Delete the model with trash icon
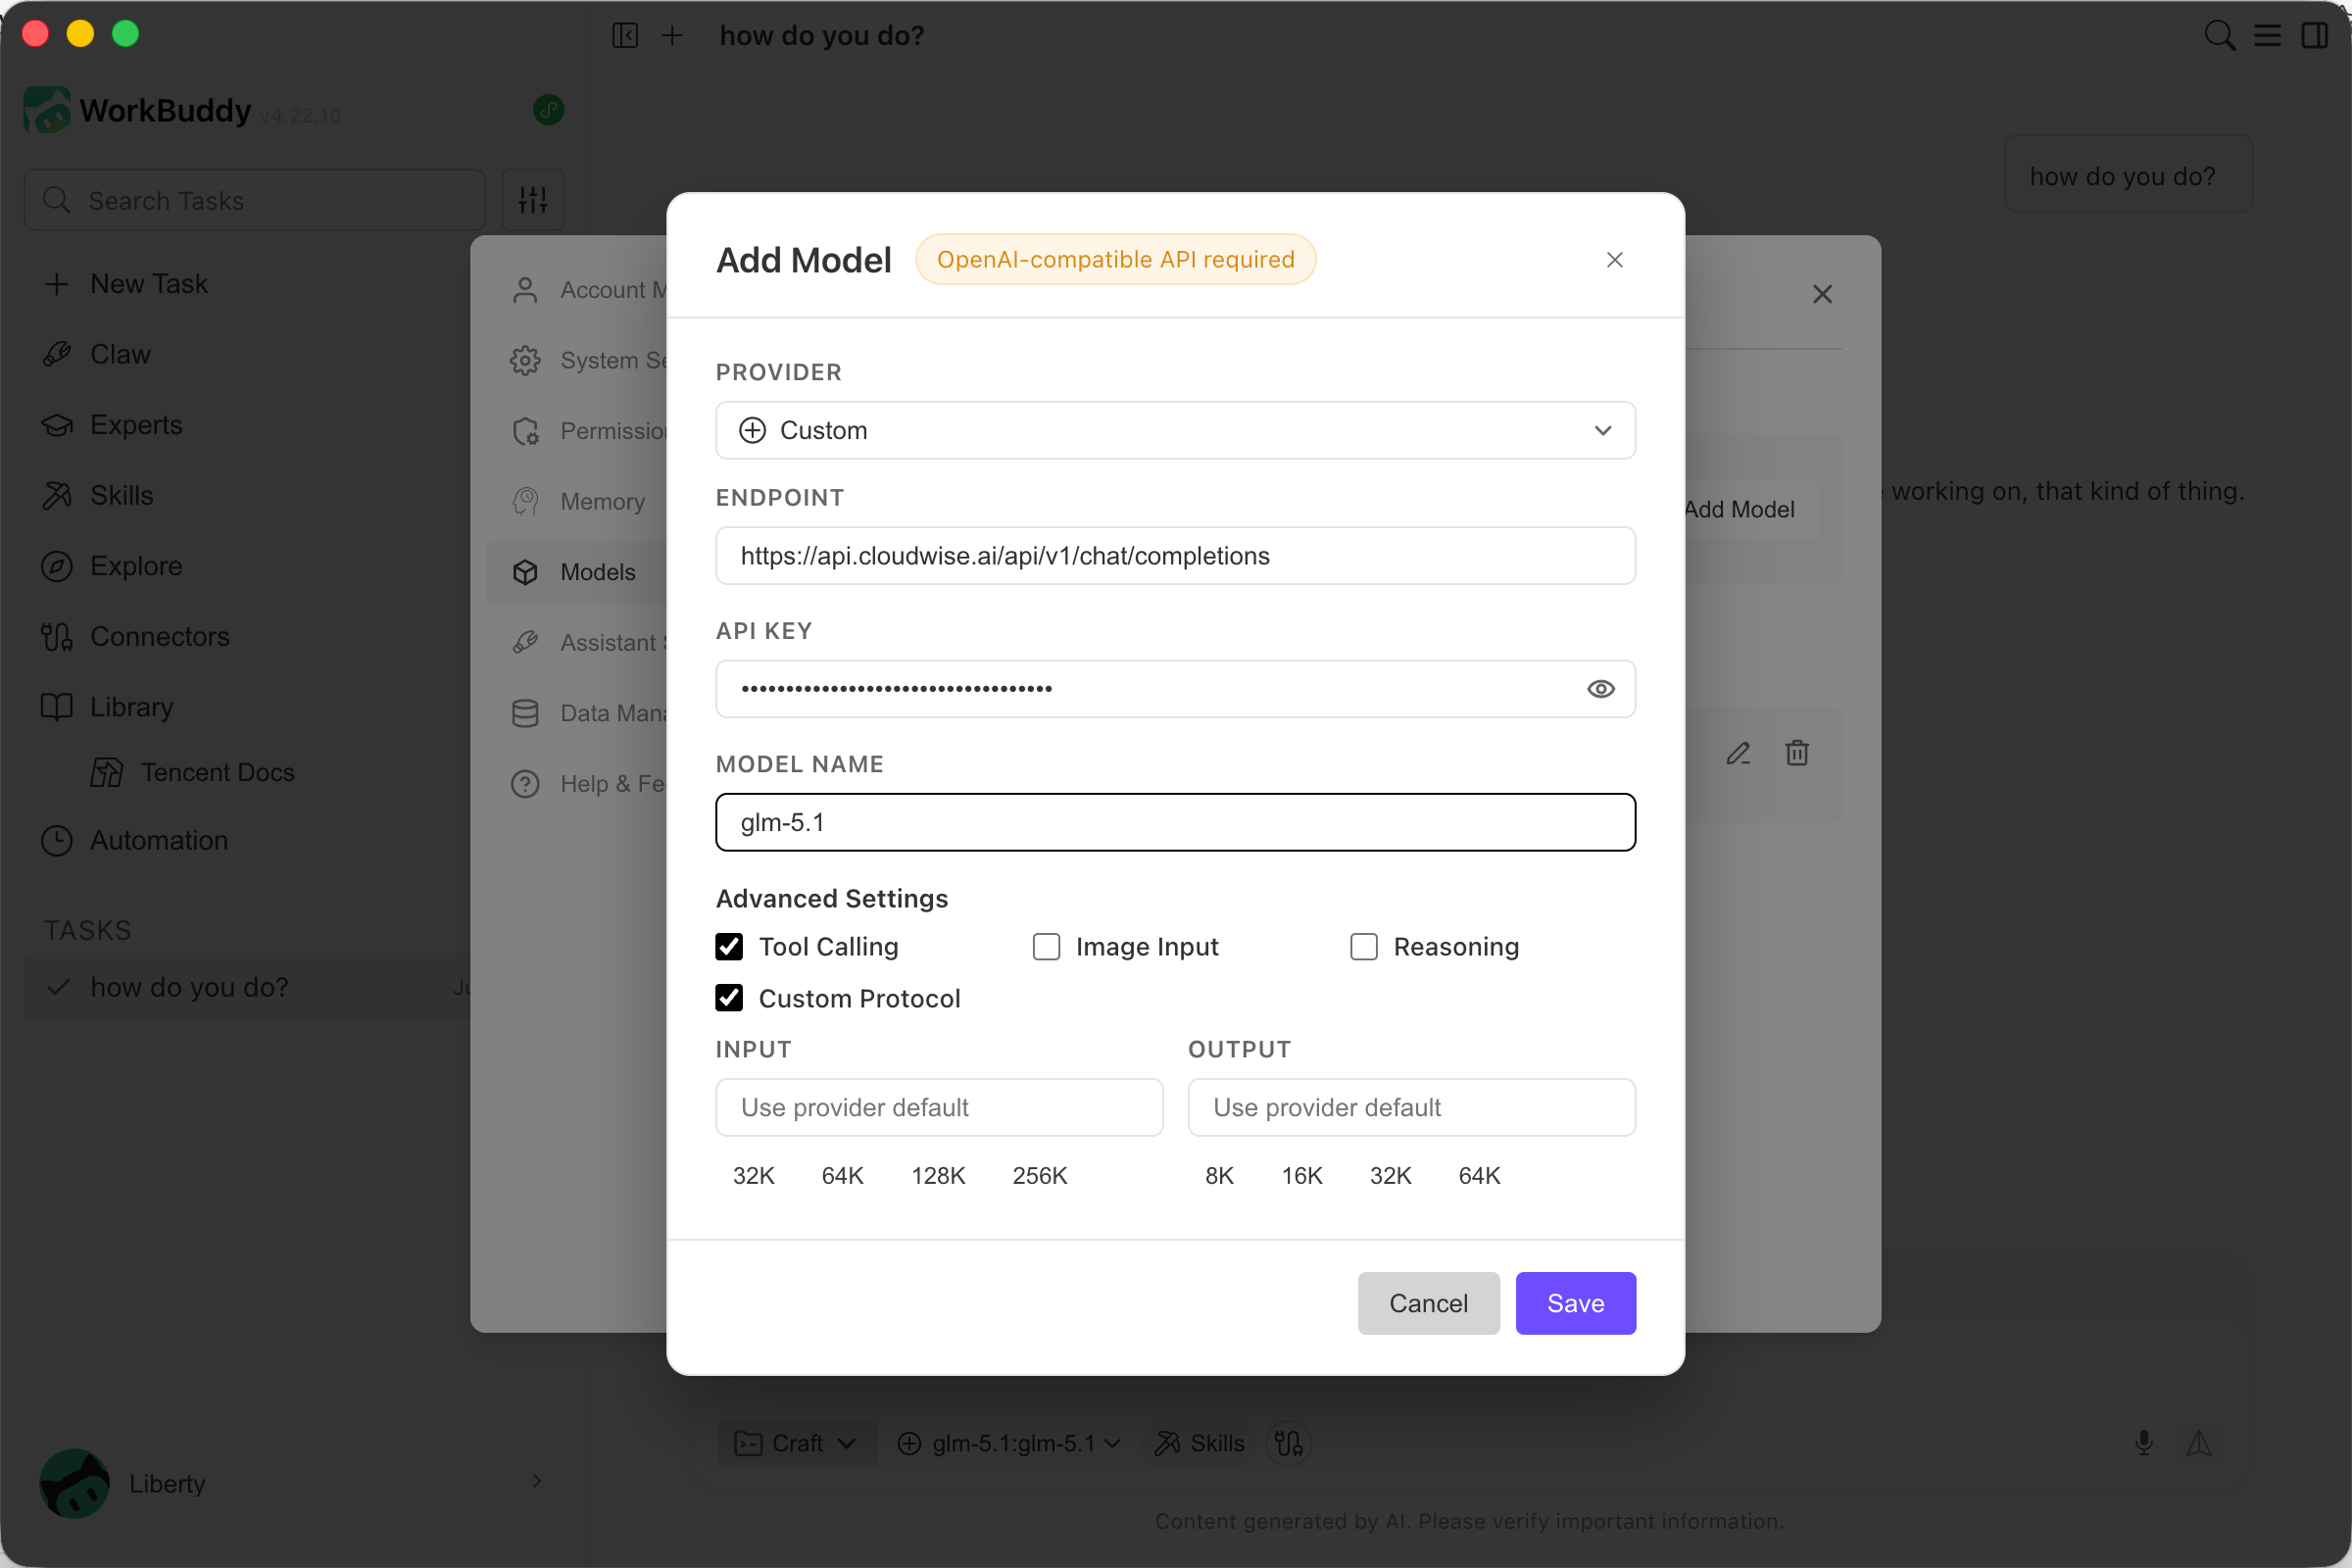Image resolution: width=2352 pixels, height=1568 pixels. [x=1797, y=753]
